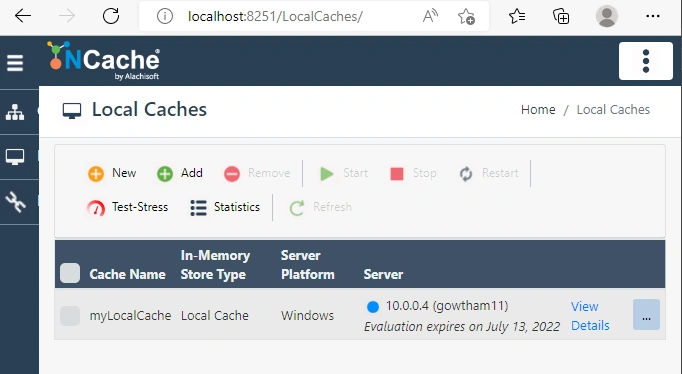
Task: Click the green Start play icon
Action: [x=327, y=174]
